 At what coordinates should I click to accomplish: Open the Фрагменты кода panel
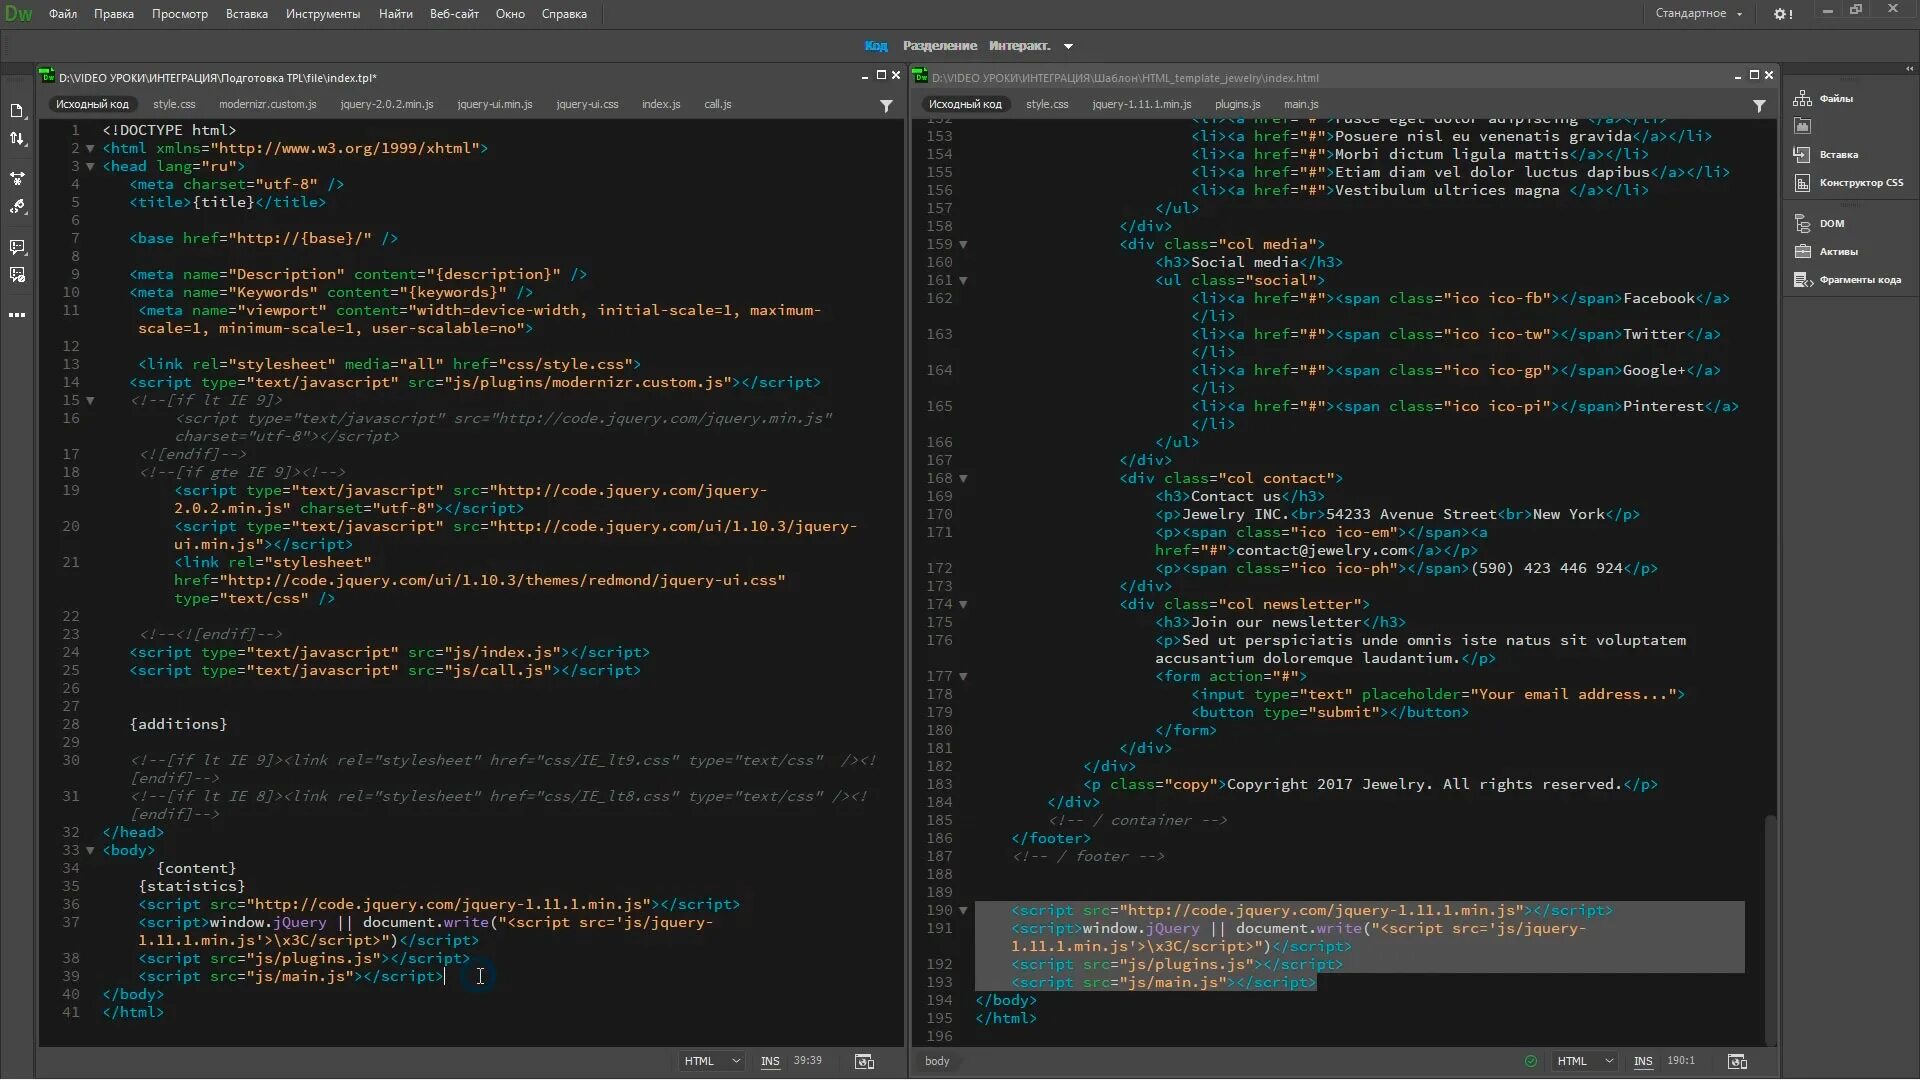(1847, 280)
